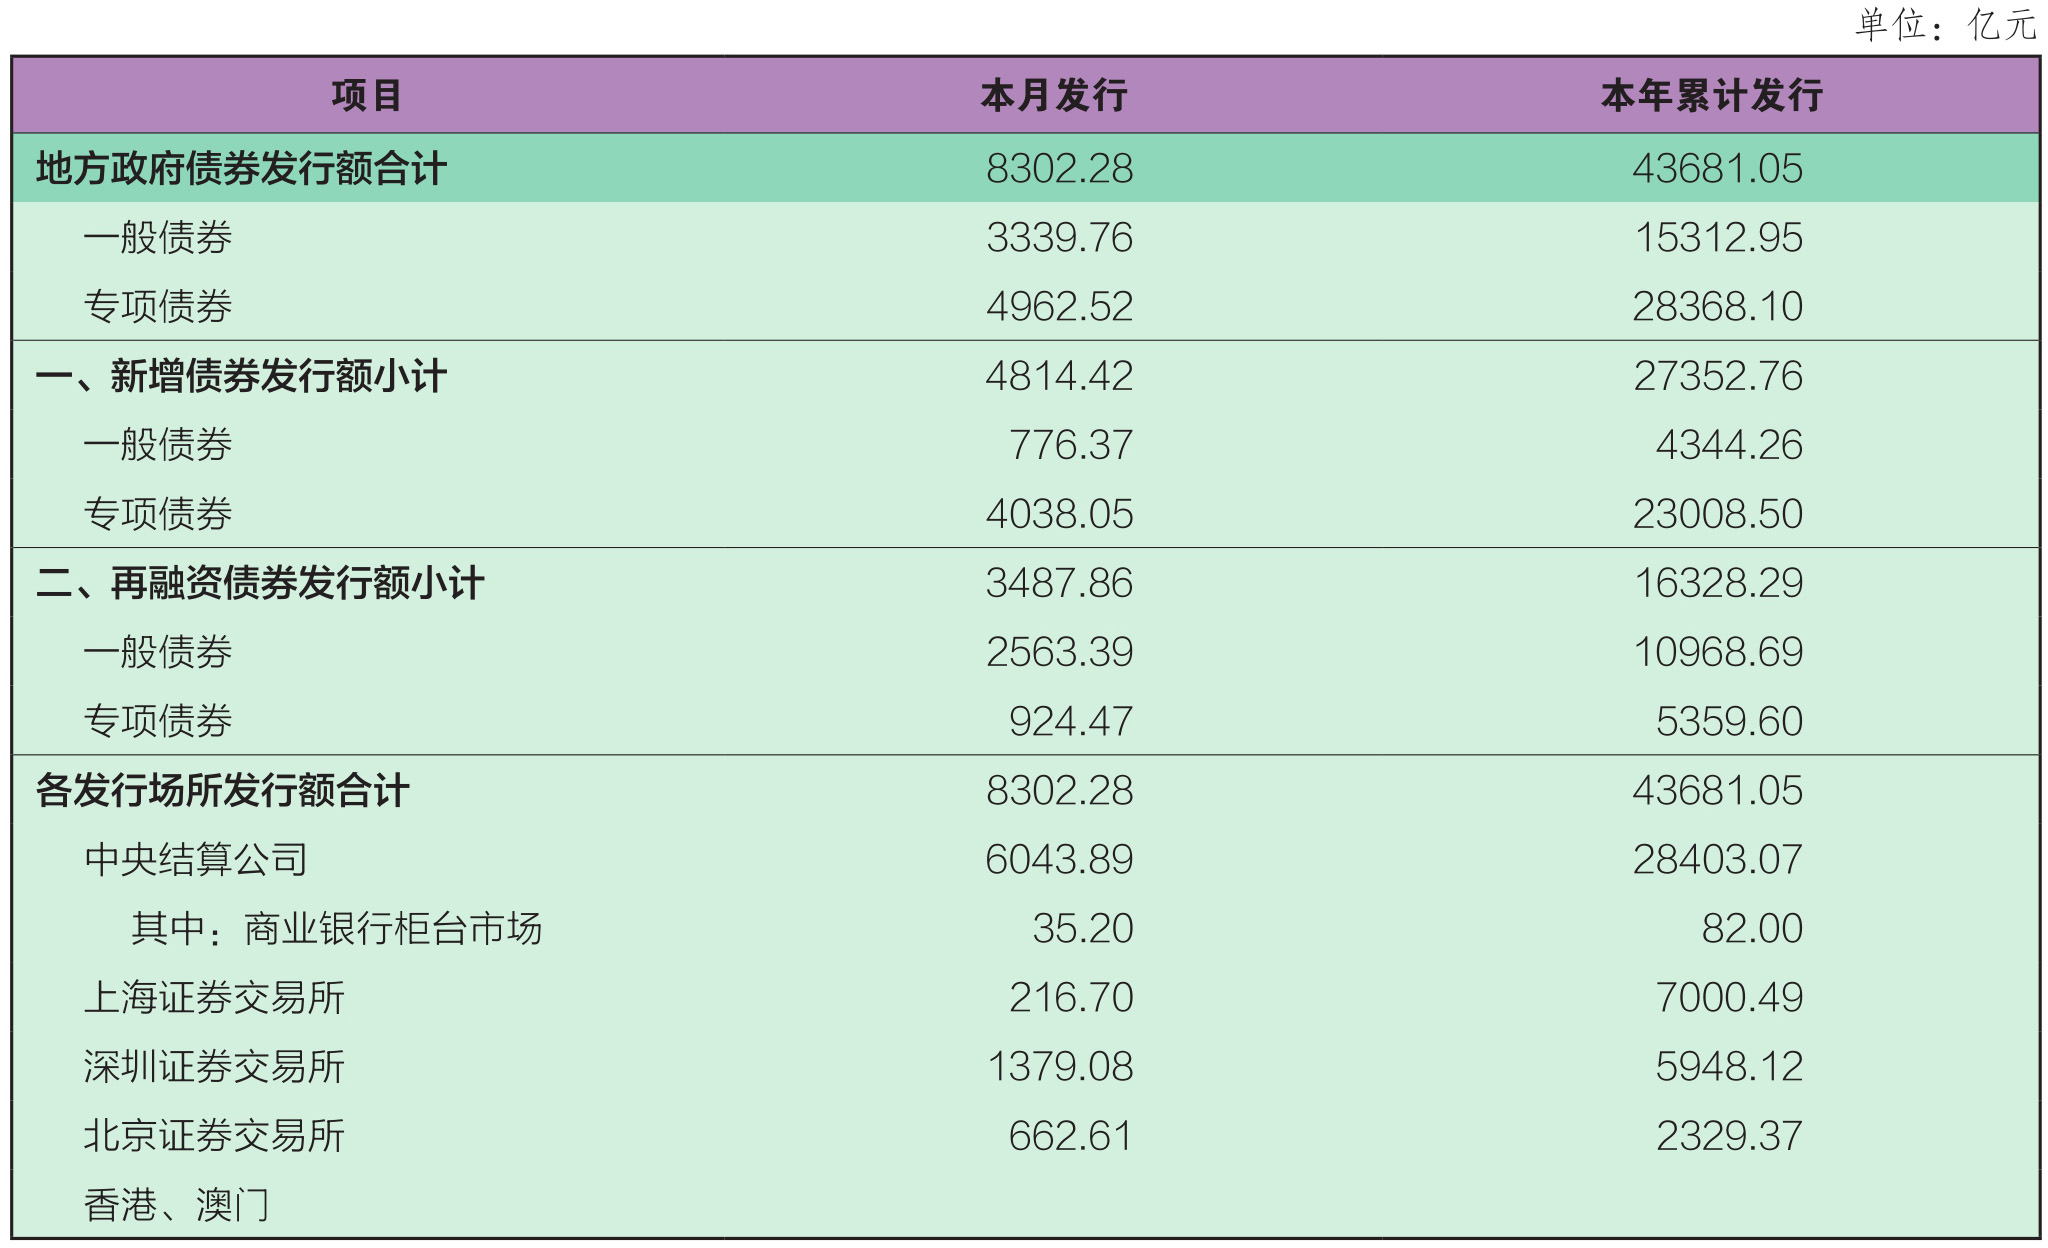Click the 上海证券交易所 row label

(214, 998)
